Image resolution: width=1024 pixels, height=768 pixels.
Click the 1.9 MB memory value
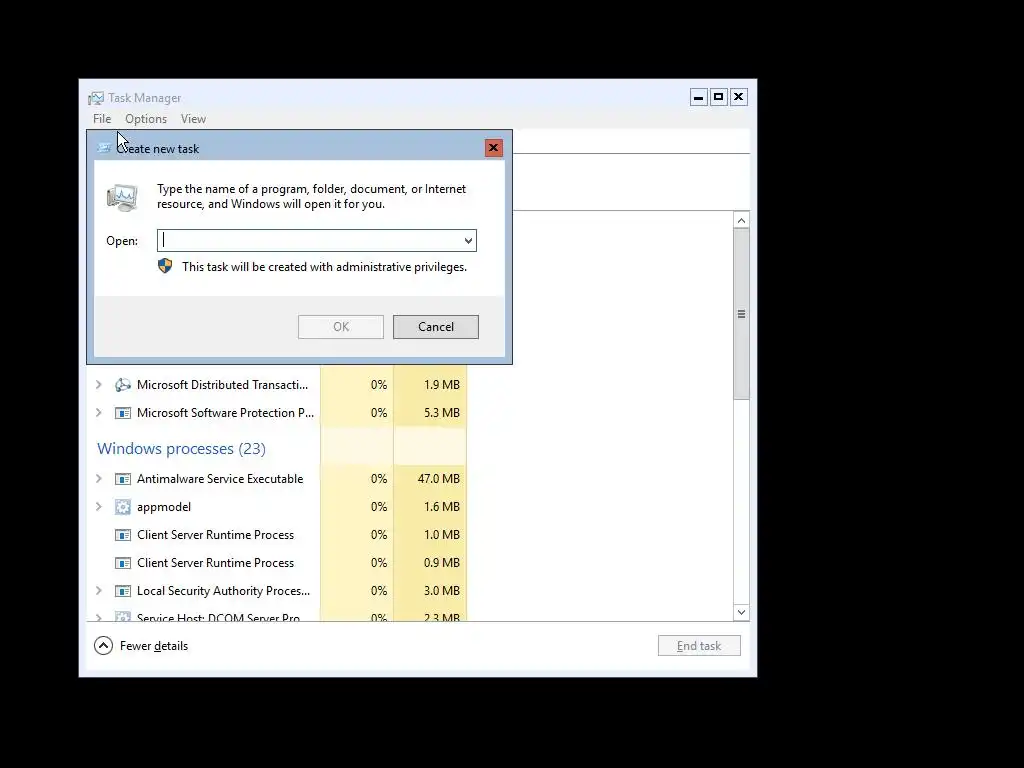pos(441,385)
